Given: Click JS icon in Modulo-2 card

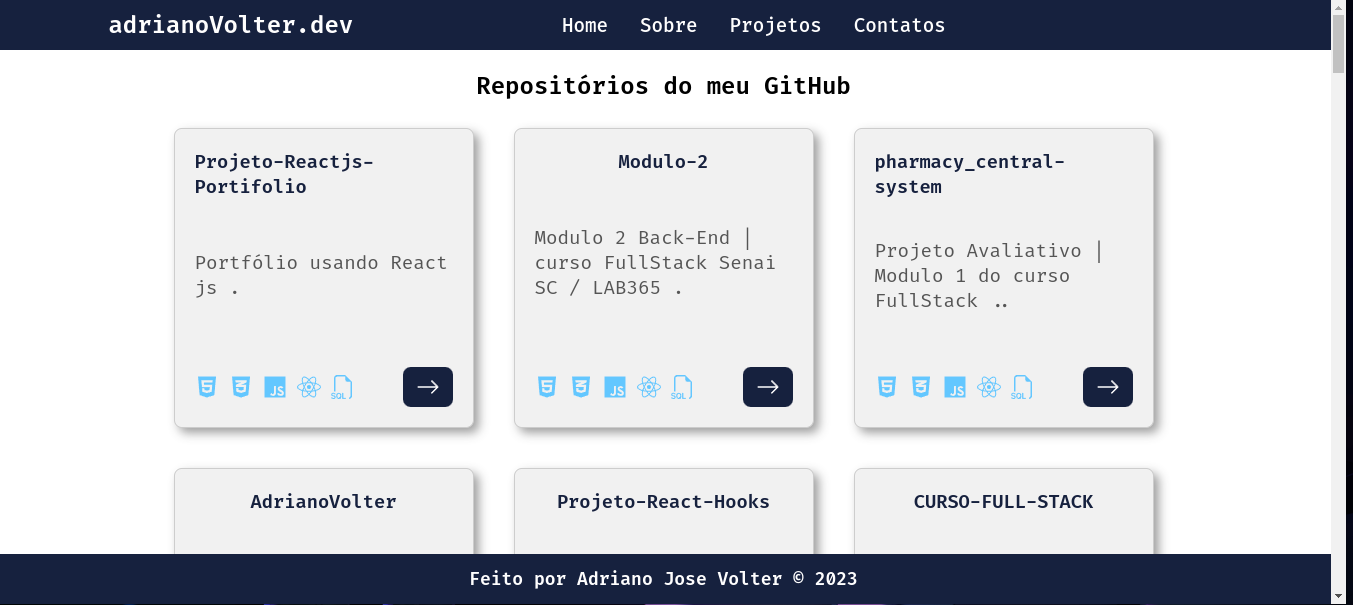Looking at the screenshot, I should coord(615,387).
